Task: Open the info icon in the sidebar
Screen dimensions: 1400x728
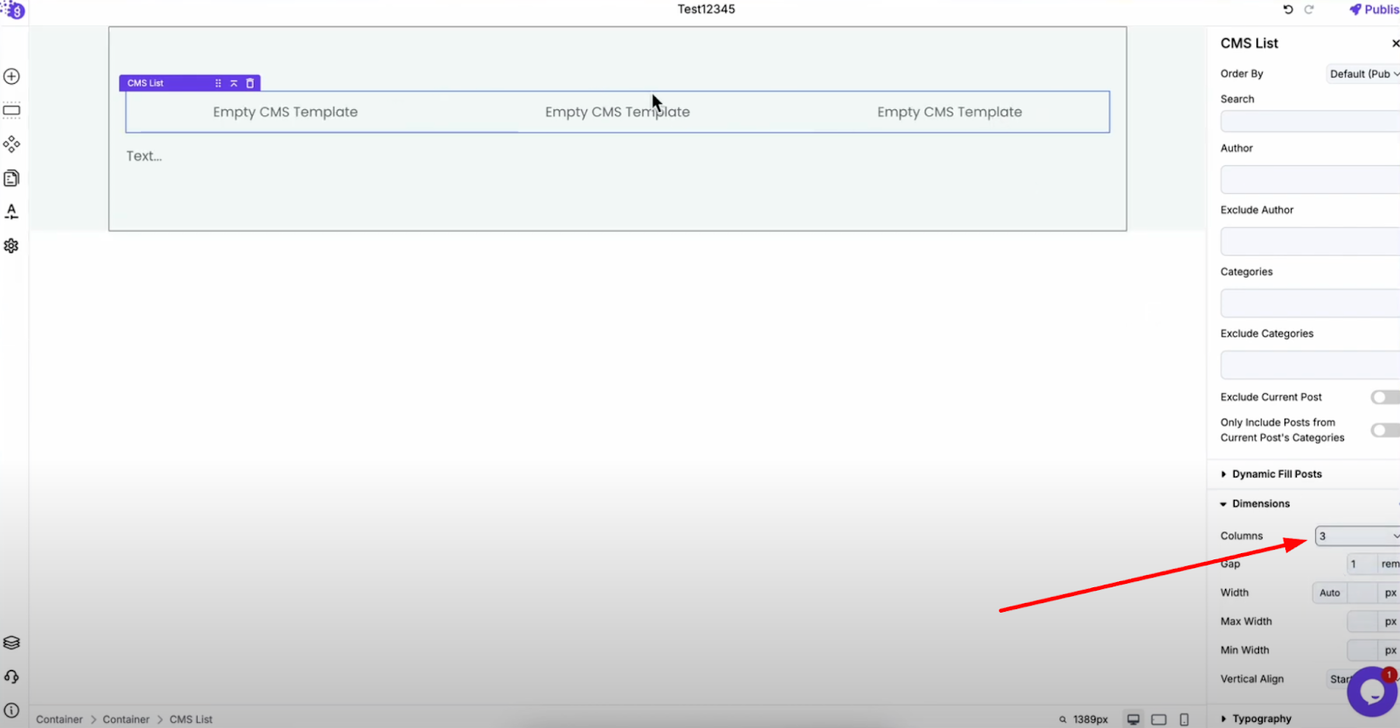Action: click(x=12, y=711)
